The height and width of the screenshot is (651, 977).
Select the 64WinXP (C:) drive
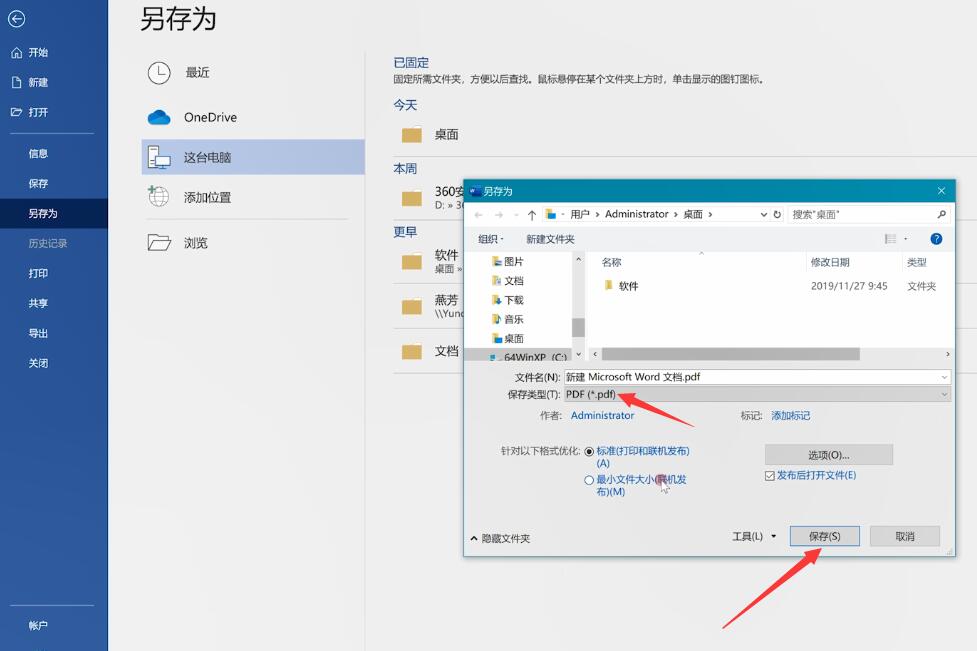[528, 357]
